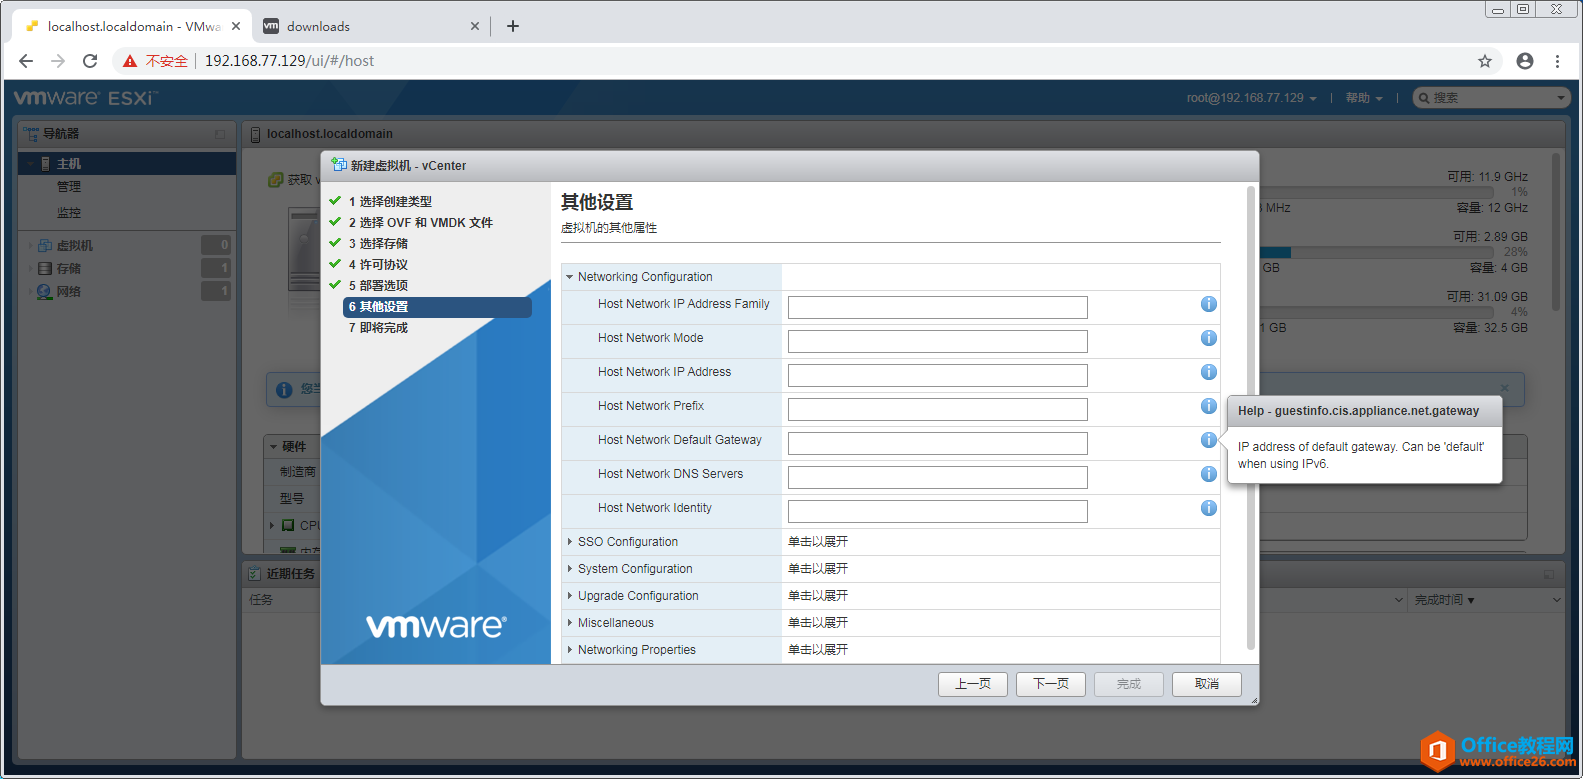Bookmark this page with star icon
Screen dimensions: 1583x779
1485,61
